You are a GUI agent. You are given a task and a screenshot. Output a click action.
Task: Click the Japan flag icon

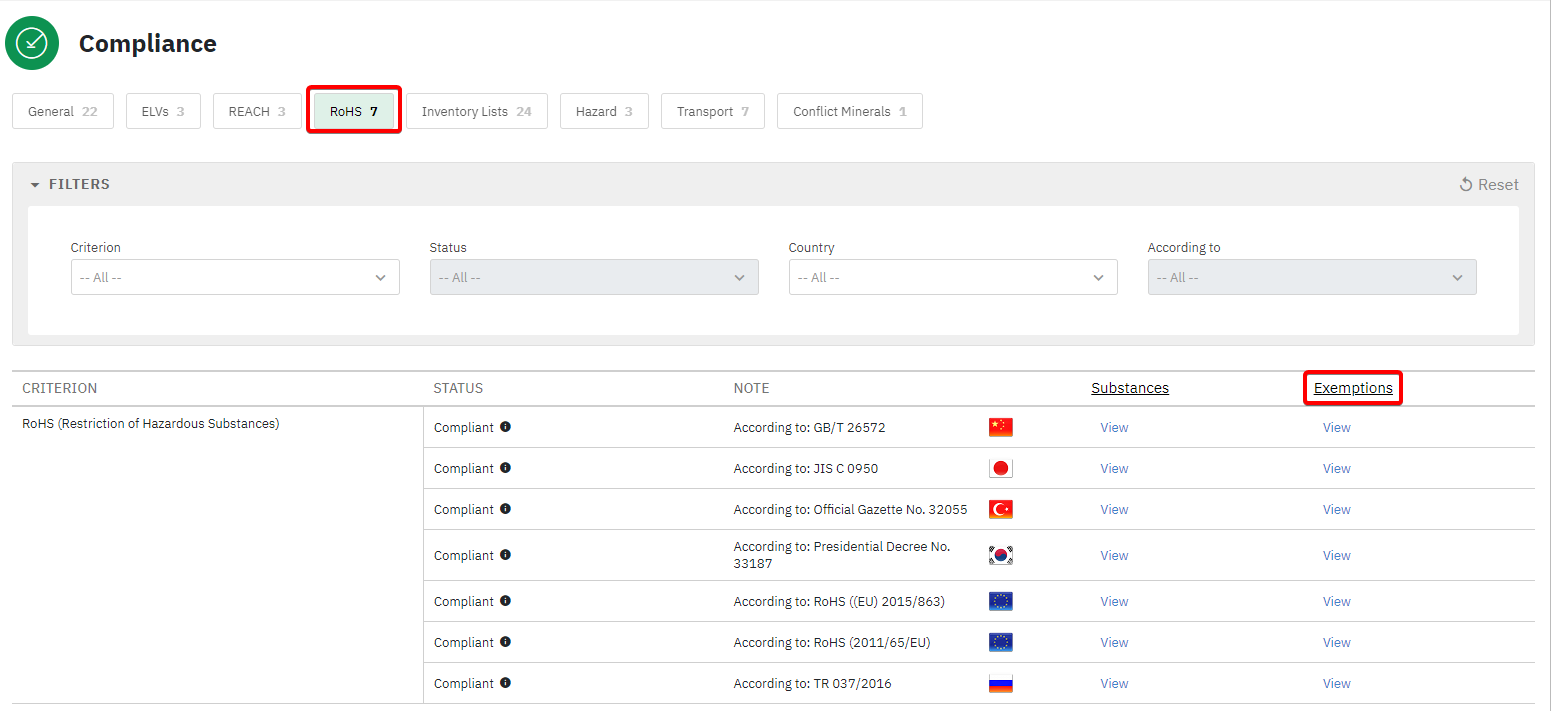[1000, 468]
